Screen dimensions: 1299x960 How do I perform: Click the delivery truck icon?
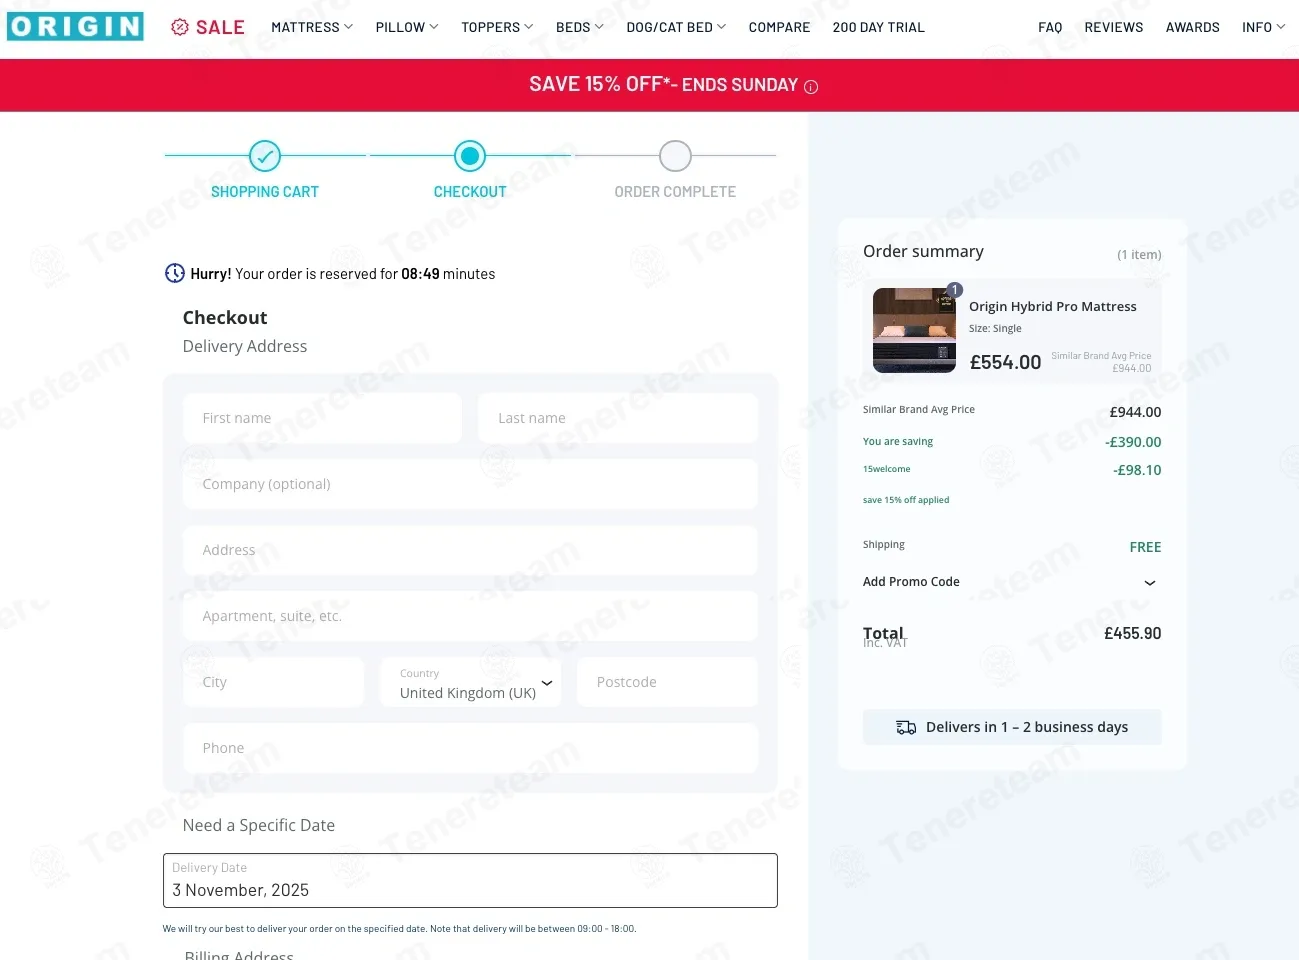[906, 728]
